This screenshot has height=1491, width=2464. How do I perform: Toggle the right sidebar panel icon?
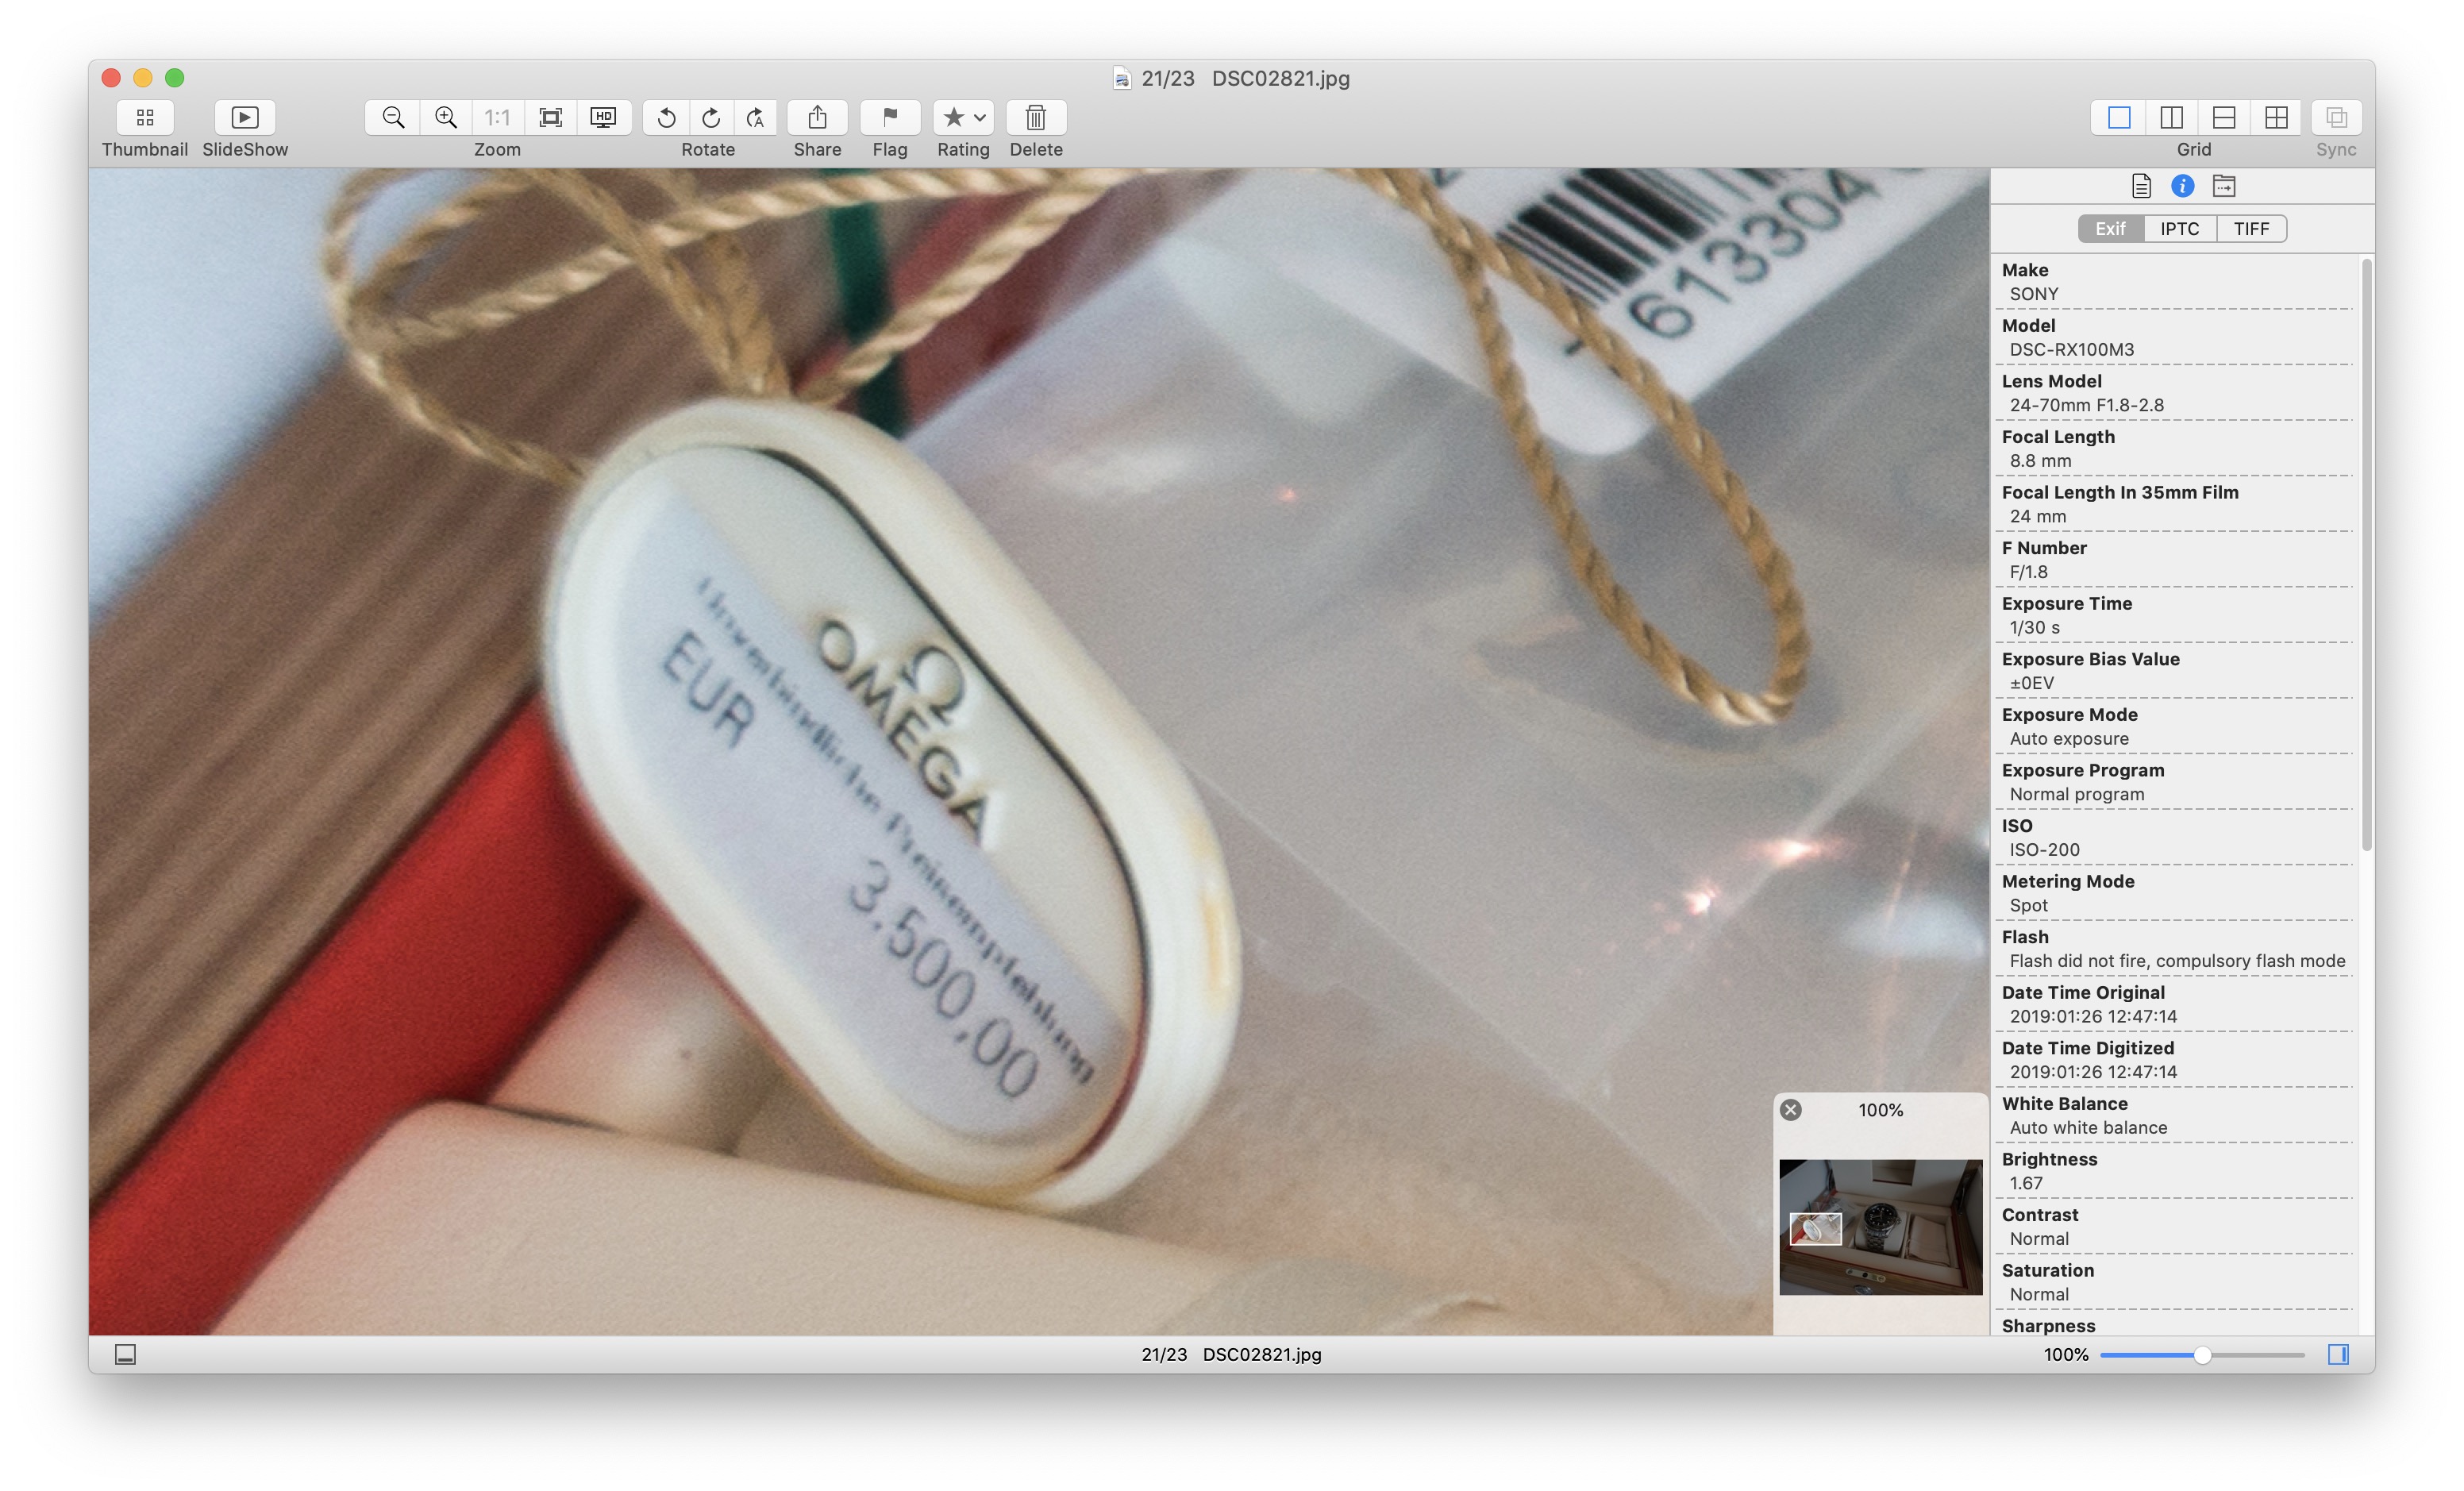click(x=2338, y=1355)
